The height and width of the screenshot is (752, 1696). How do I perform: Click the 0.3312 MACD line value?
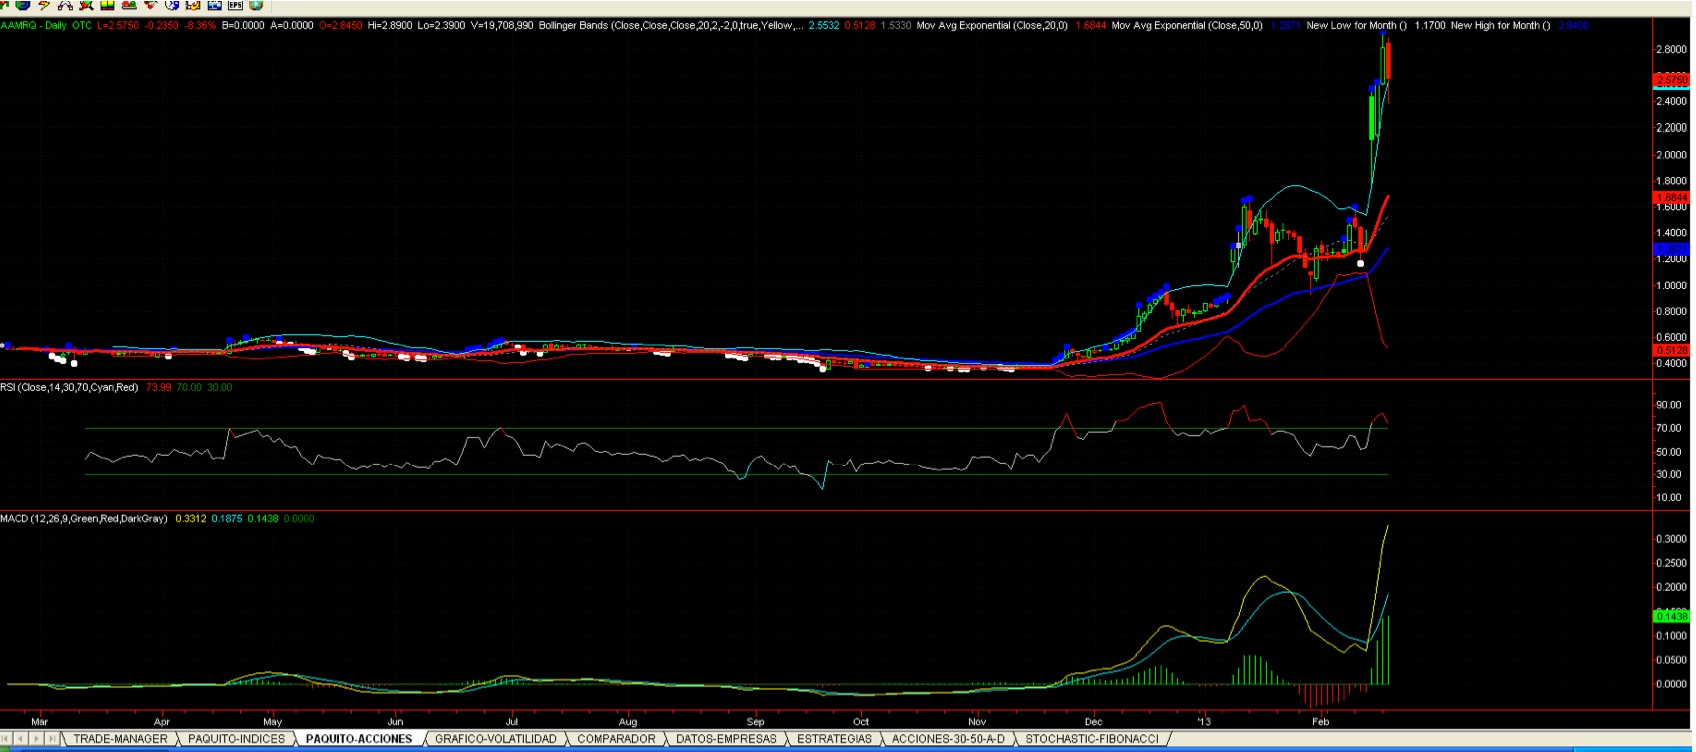(x=190, y=518)
